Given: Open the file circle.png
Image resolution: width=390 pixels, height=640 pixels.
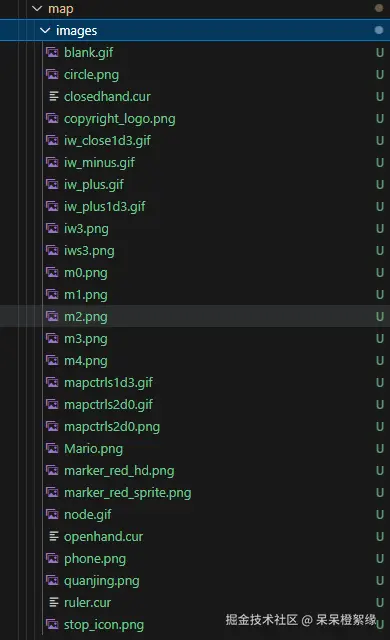Looking at the screenshot, I should 91,75.
